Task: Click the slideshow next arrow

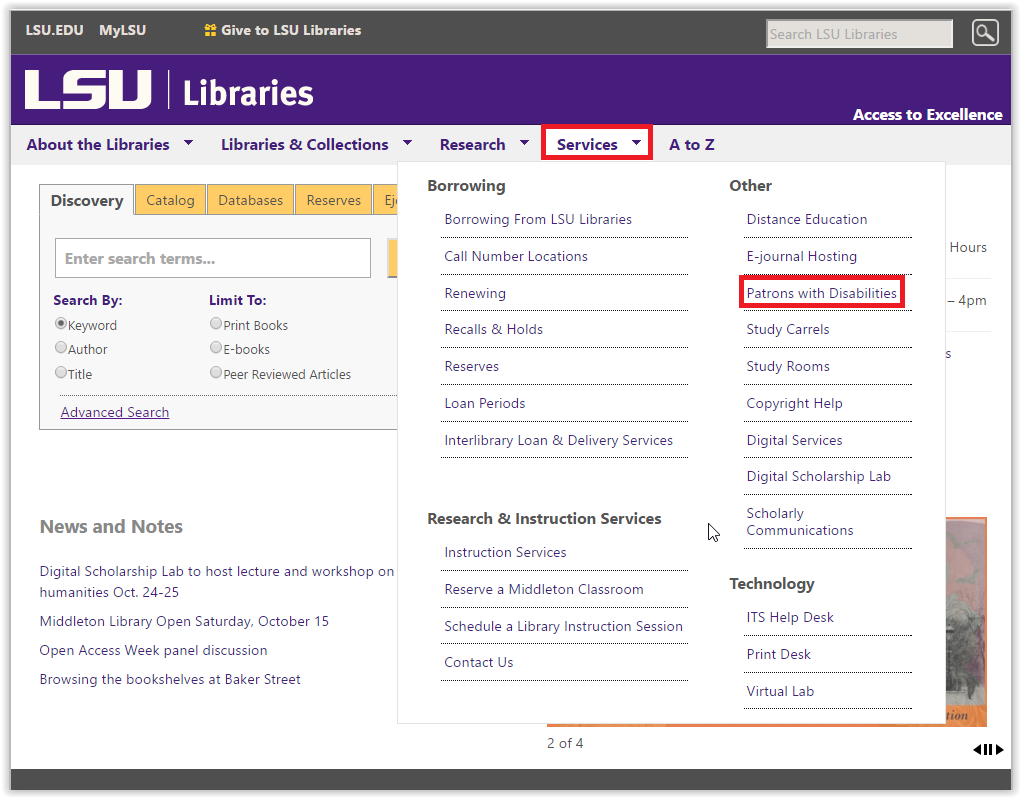Action: pos(1000,749)
